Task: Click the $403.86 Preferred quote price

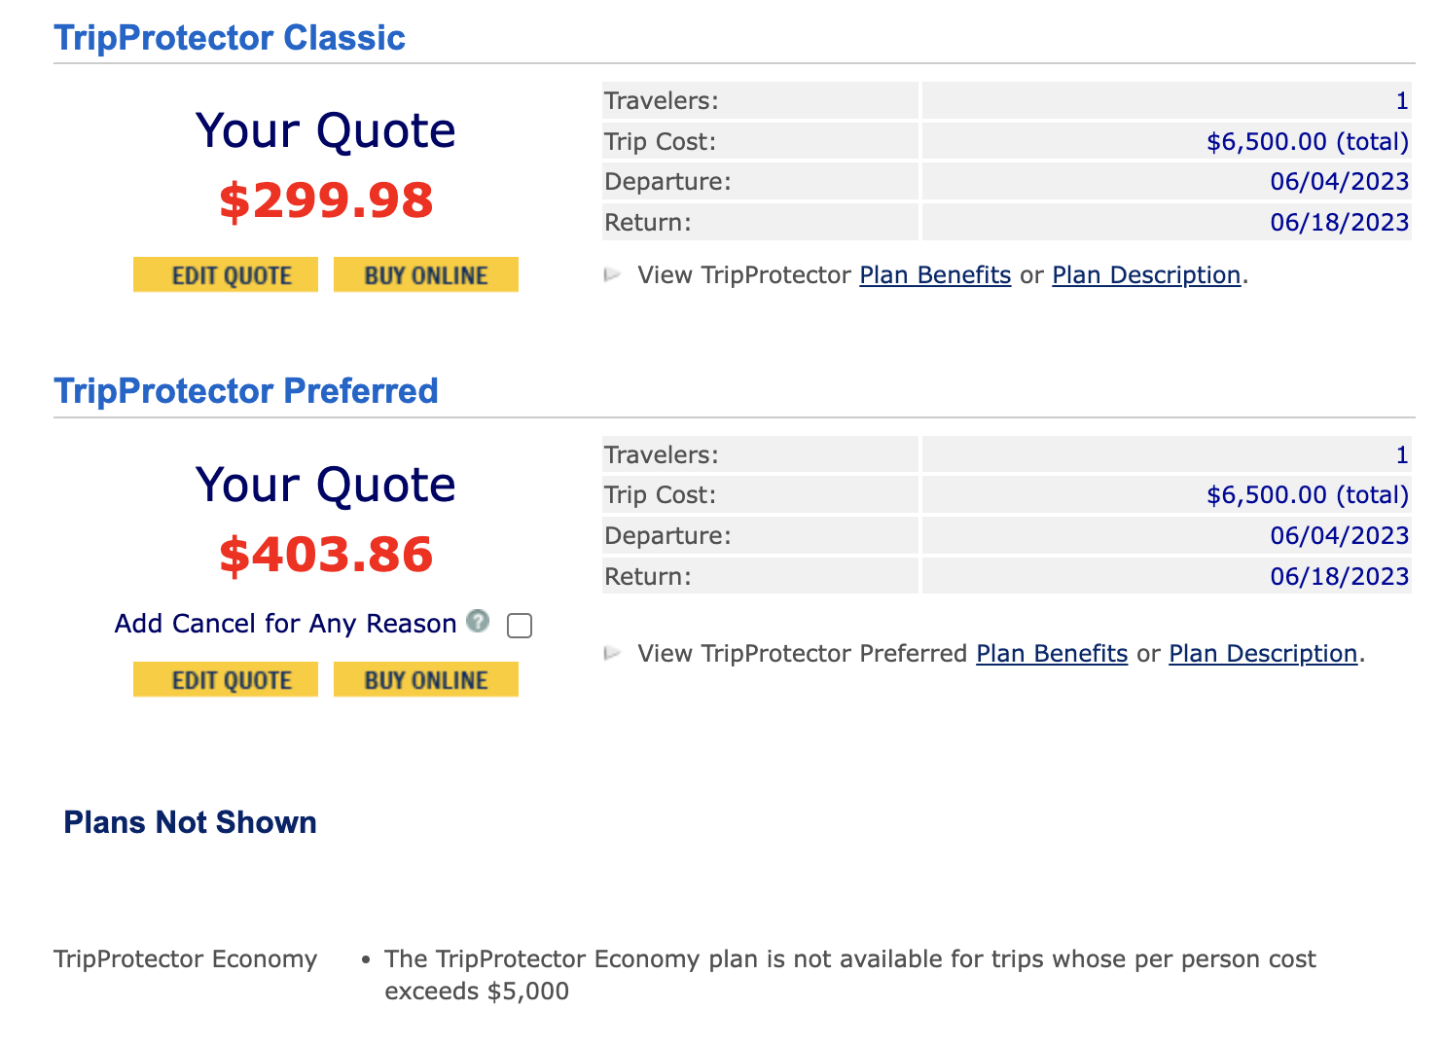Action: pyautogui.click(x=326, y=554)
